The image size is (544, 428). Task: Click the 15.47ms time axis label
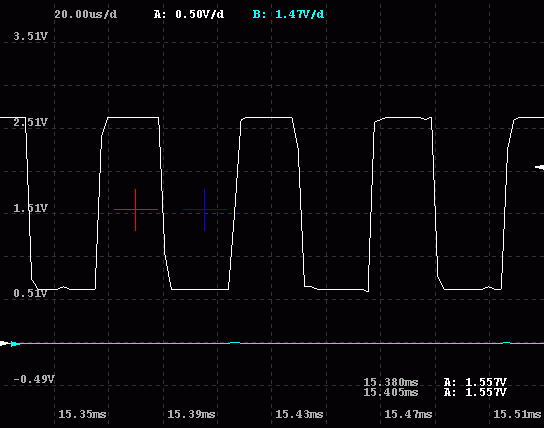[408, 414]
